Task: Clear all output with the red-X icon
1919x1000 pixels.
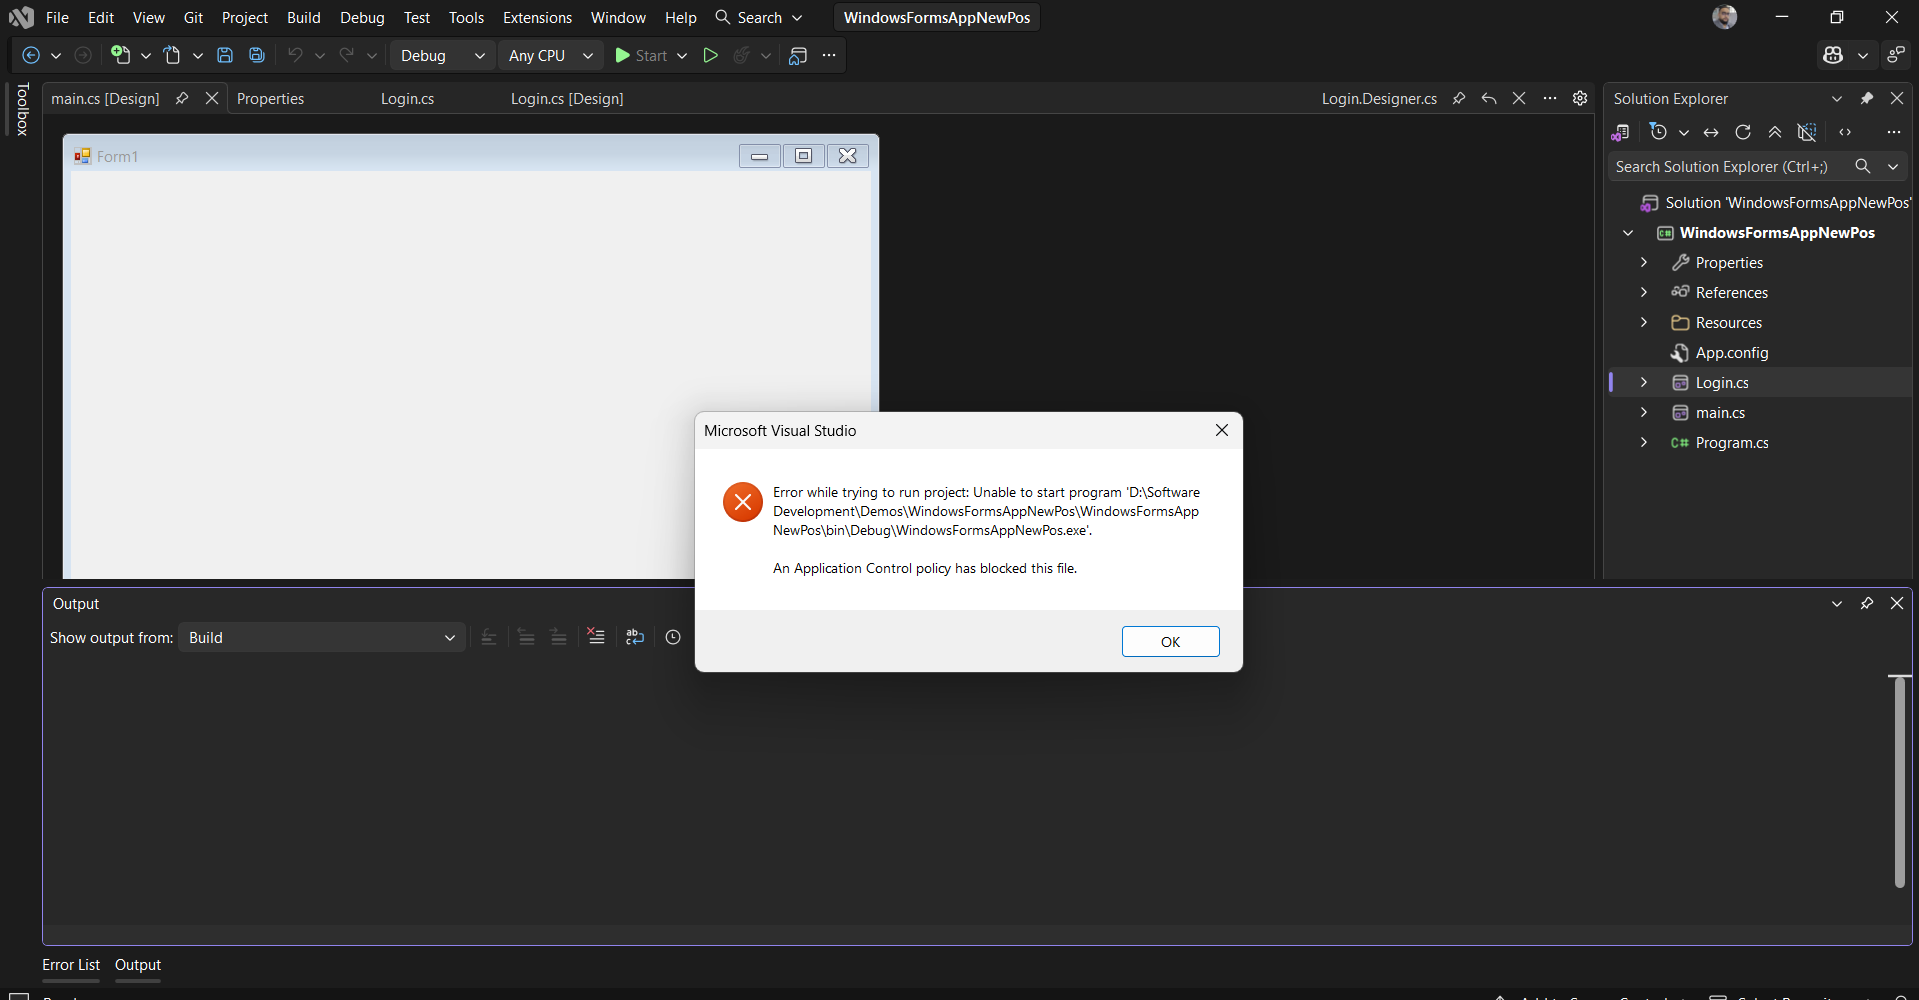Action: click(x=596, y=637)
